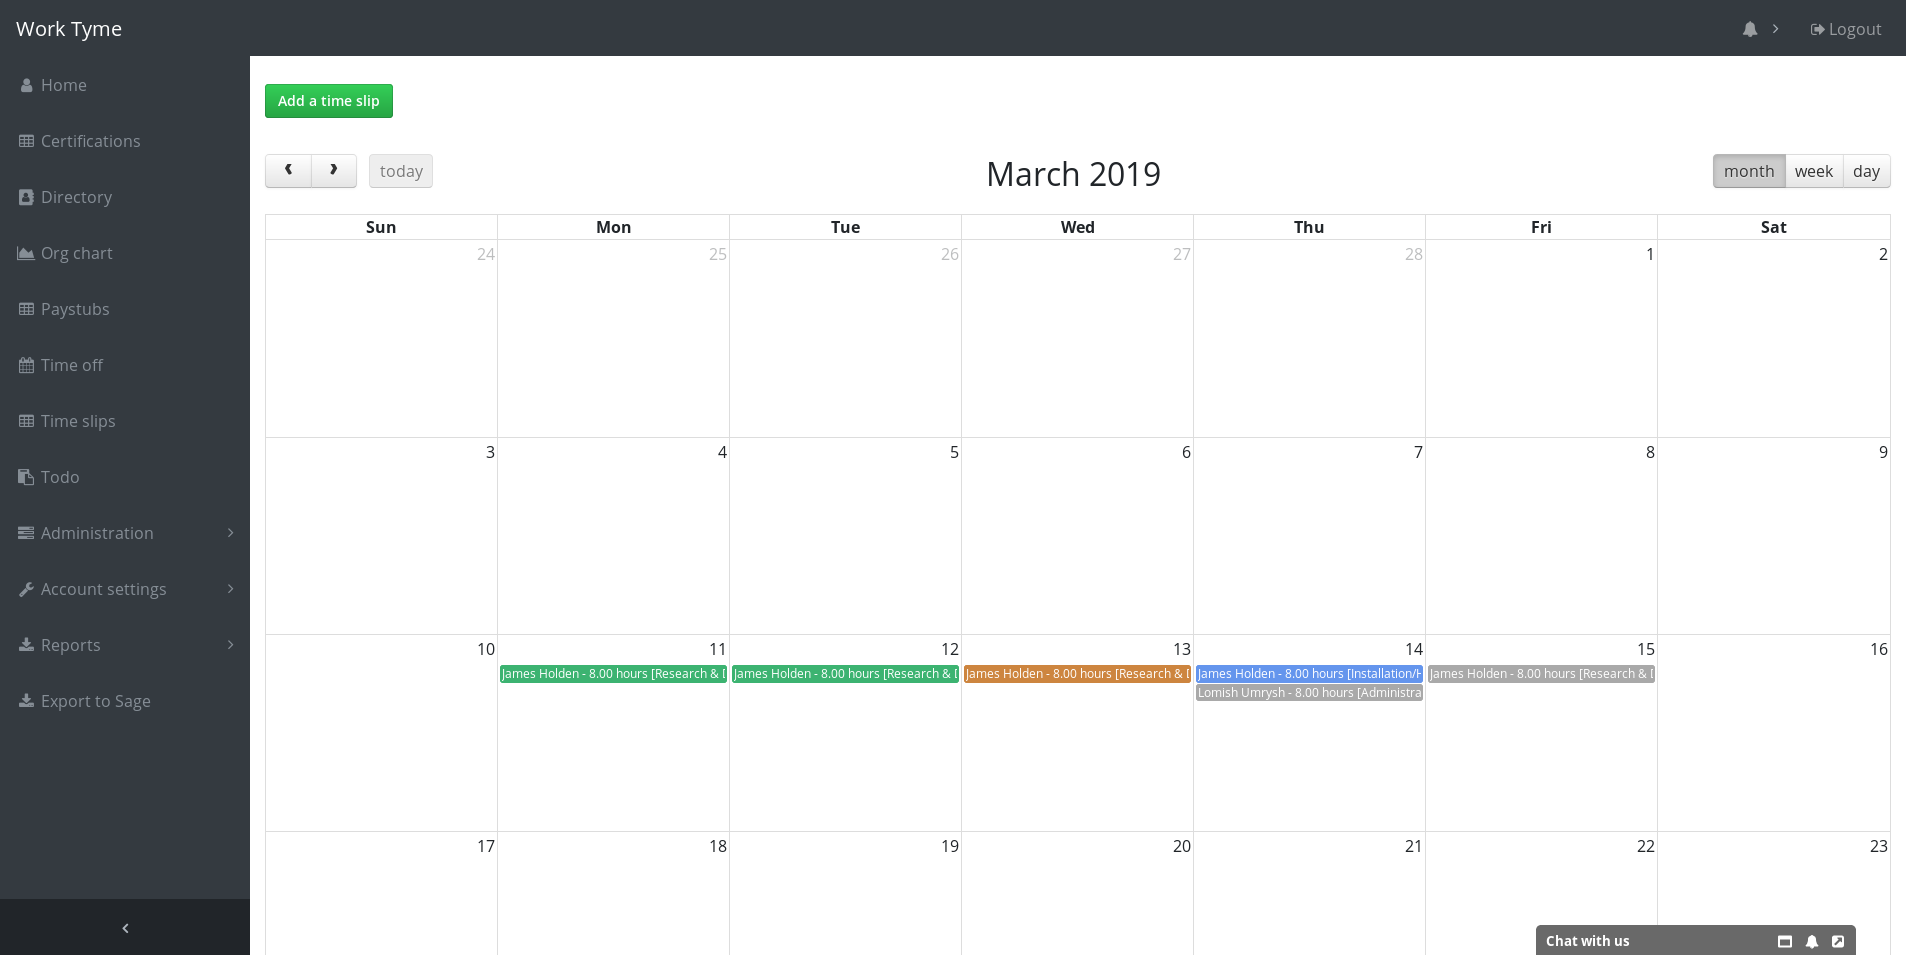Expand the Reports submenu
The width and height of the screenshot is (1906, 955).
[x=70, y=645]
